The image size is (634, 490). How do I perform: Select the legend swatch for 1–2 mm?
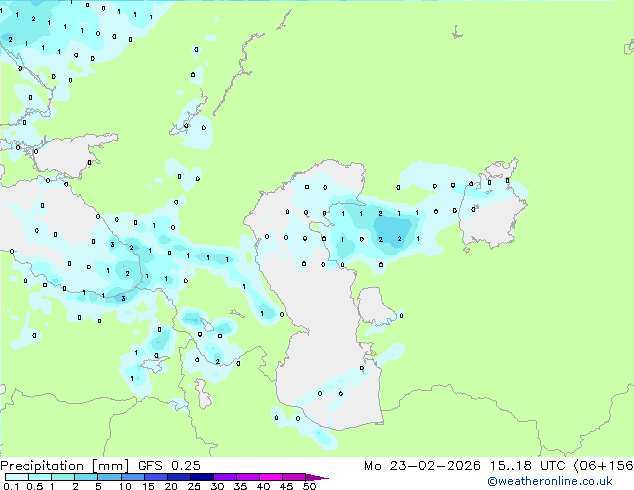(63, 477)
